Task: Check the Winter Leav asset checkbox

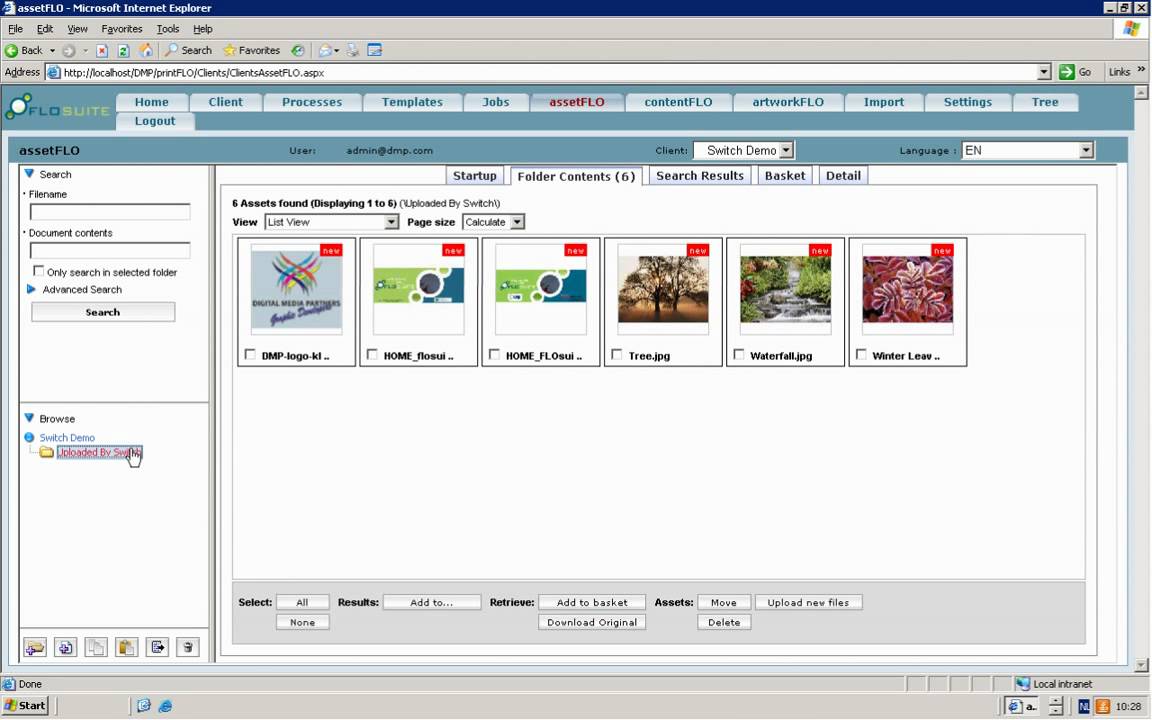Action: click(x=860, y=355)
